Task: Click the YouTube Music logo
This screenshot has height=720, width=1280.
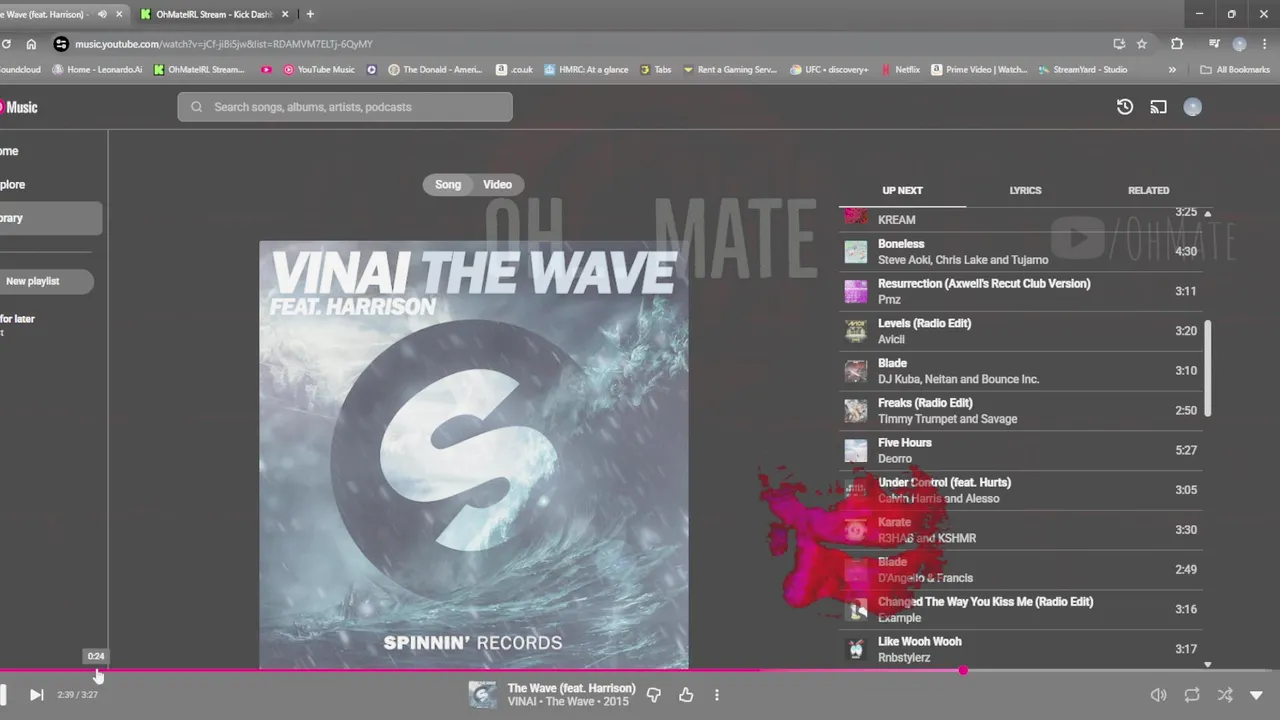Action: pyautogui.click(x=18, y=107)
